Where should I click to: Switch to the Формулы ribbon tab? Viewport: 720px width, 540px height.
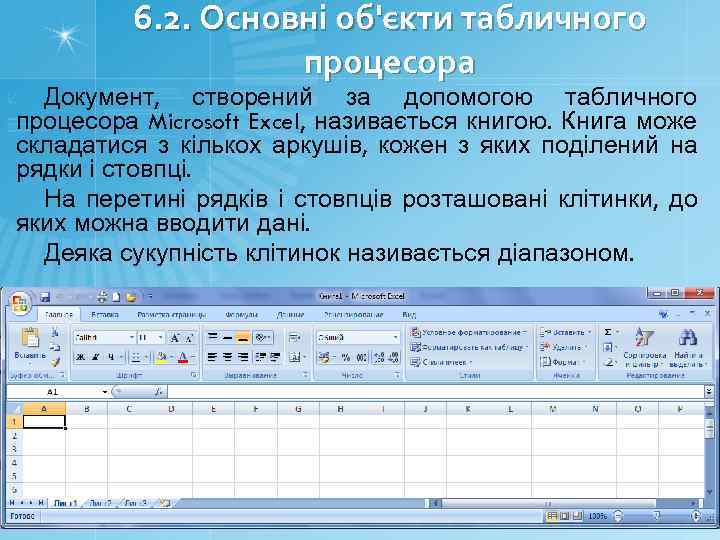click(241, 315)
